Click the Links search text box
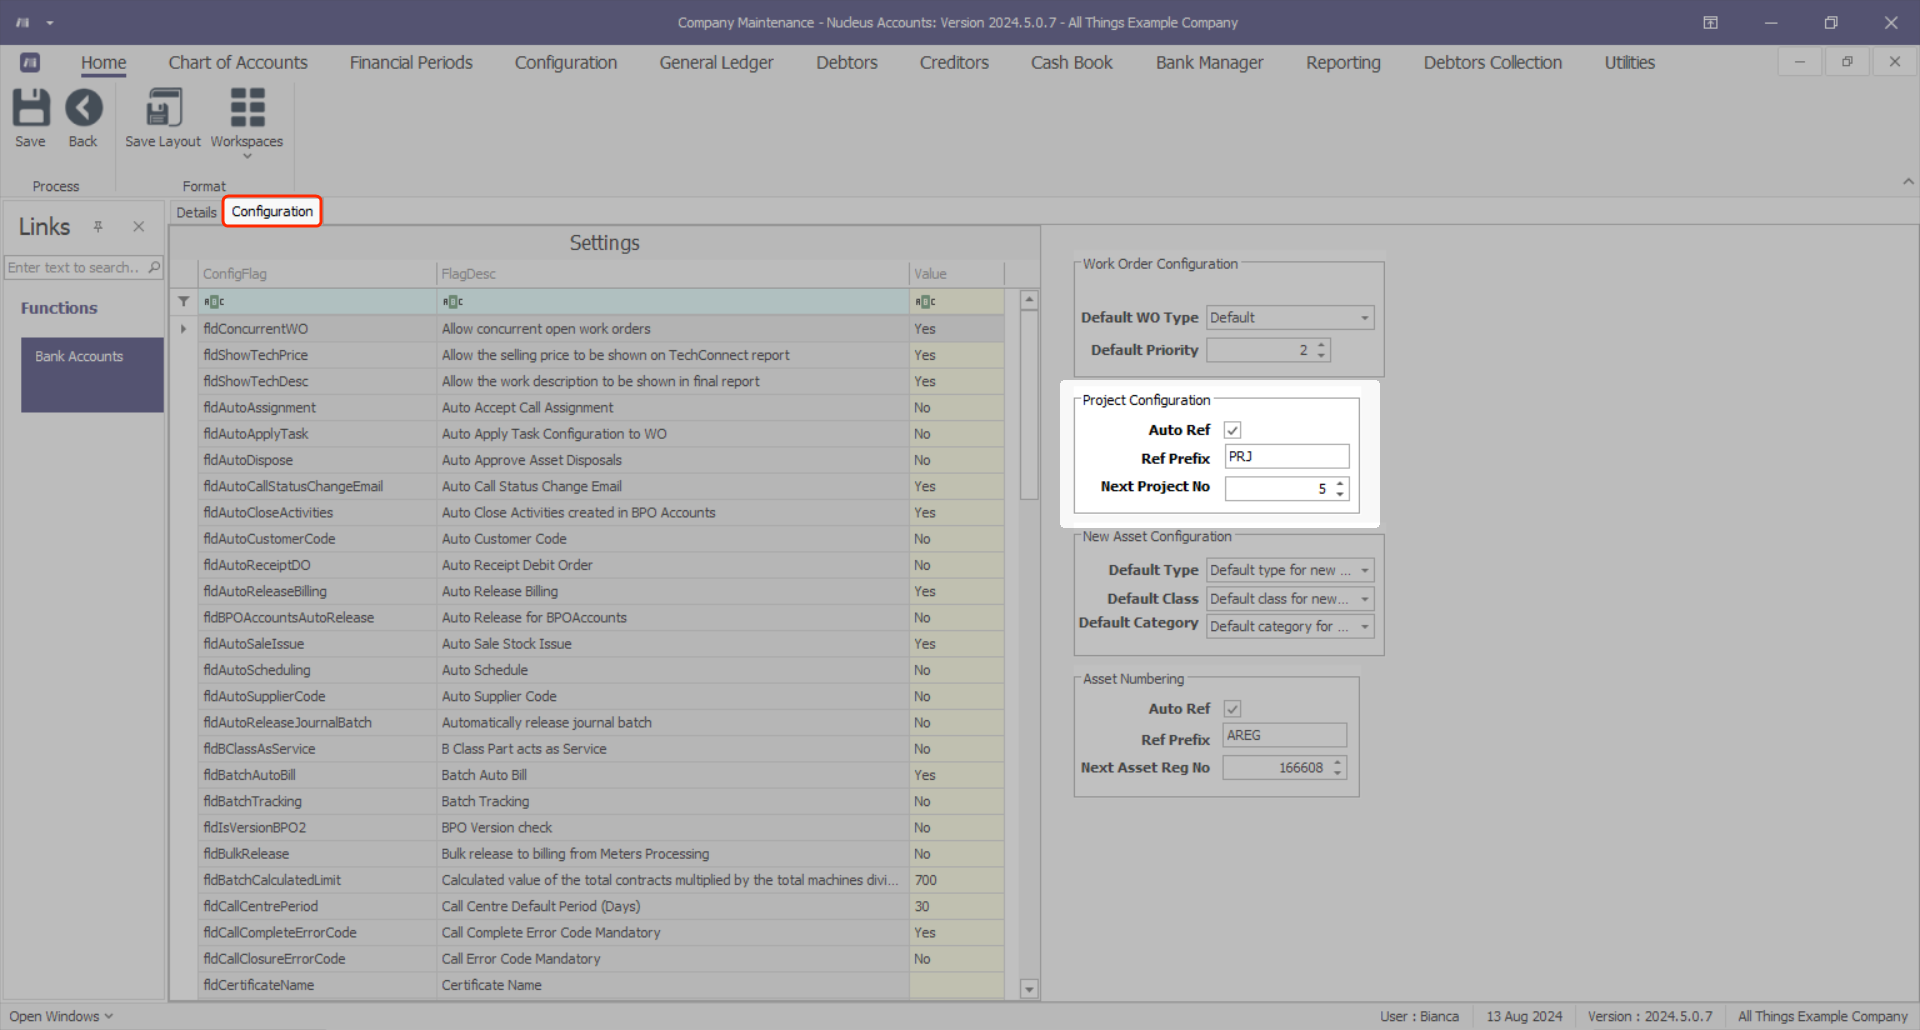1920x1030 pixels. click(76, 268)
